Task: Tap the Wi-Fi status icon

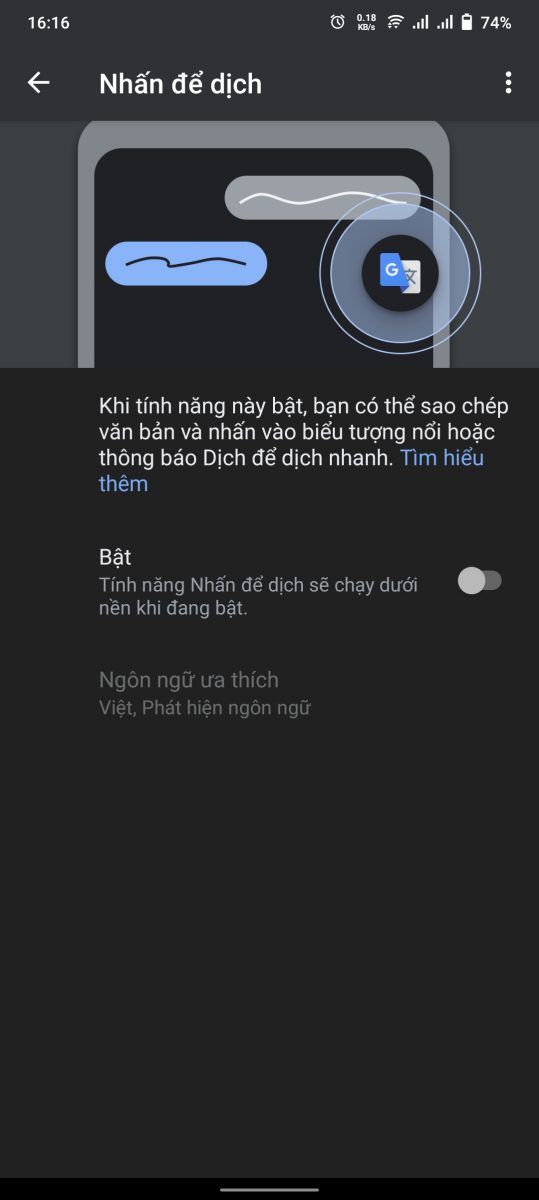Action: pos(395,22)
